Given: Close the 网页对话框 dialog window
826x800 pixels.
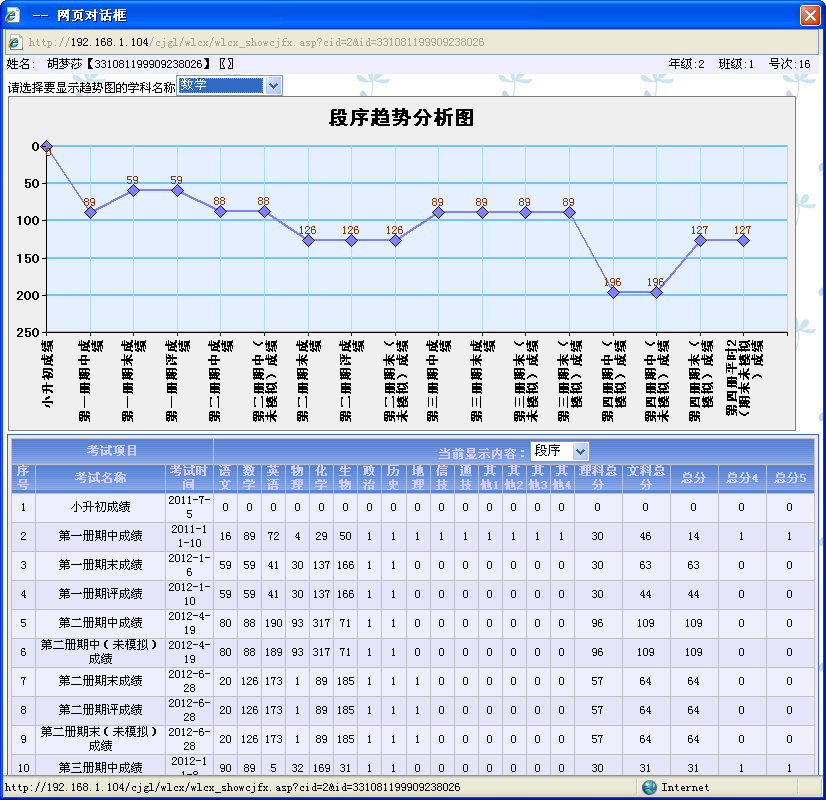Looking at the screenshot, I should (x=810, y=15).
